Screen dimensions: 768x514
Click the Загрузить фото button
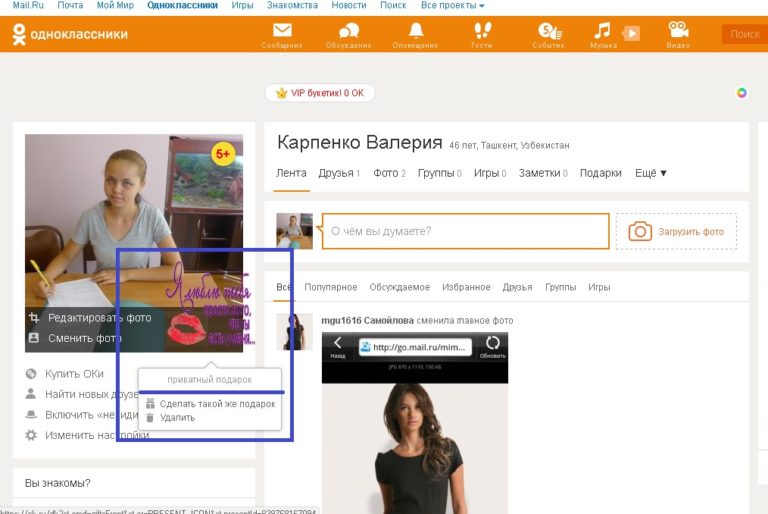click(x=676, y=231)
